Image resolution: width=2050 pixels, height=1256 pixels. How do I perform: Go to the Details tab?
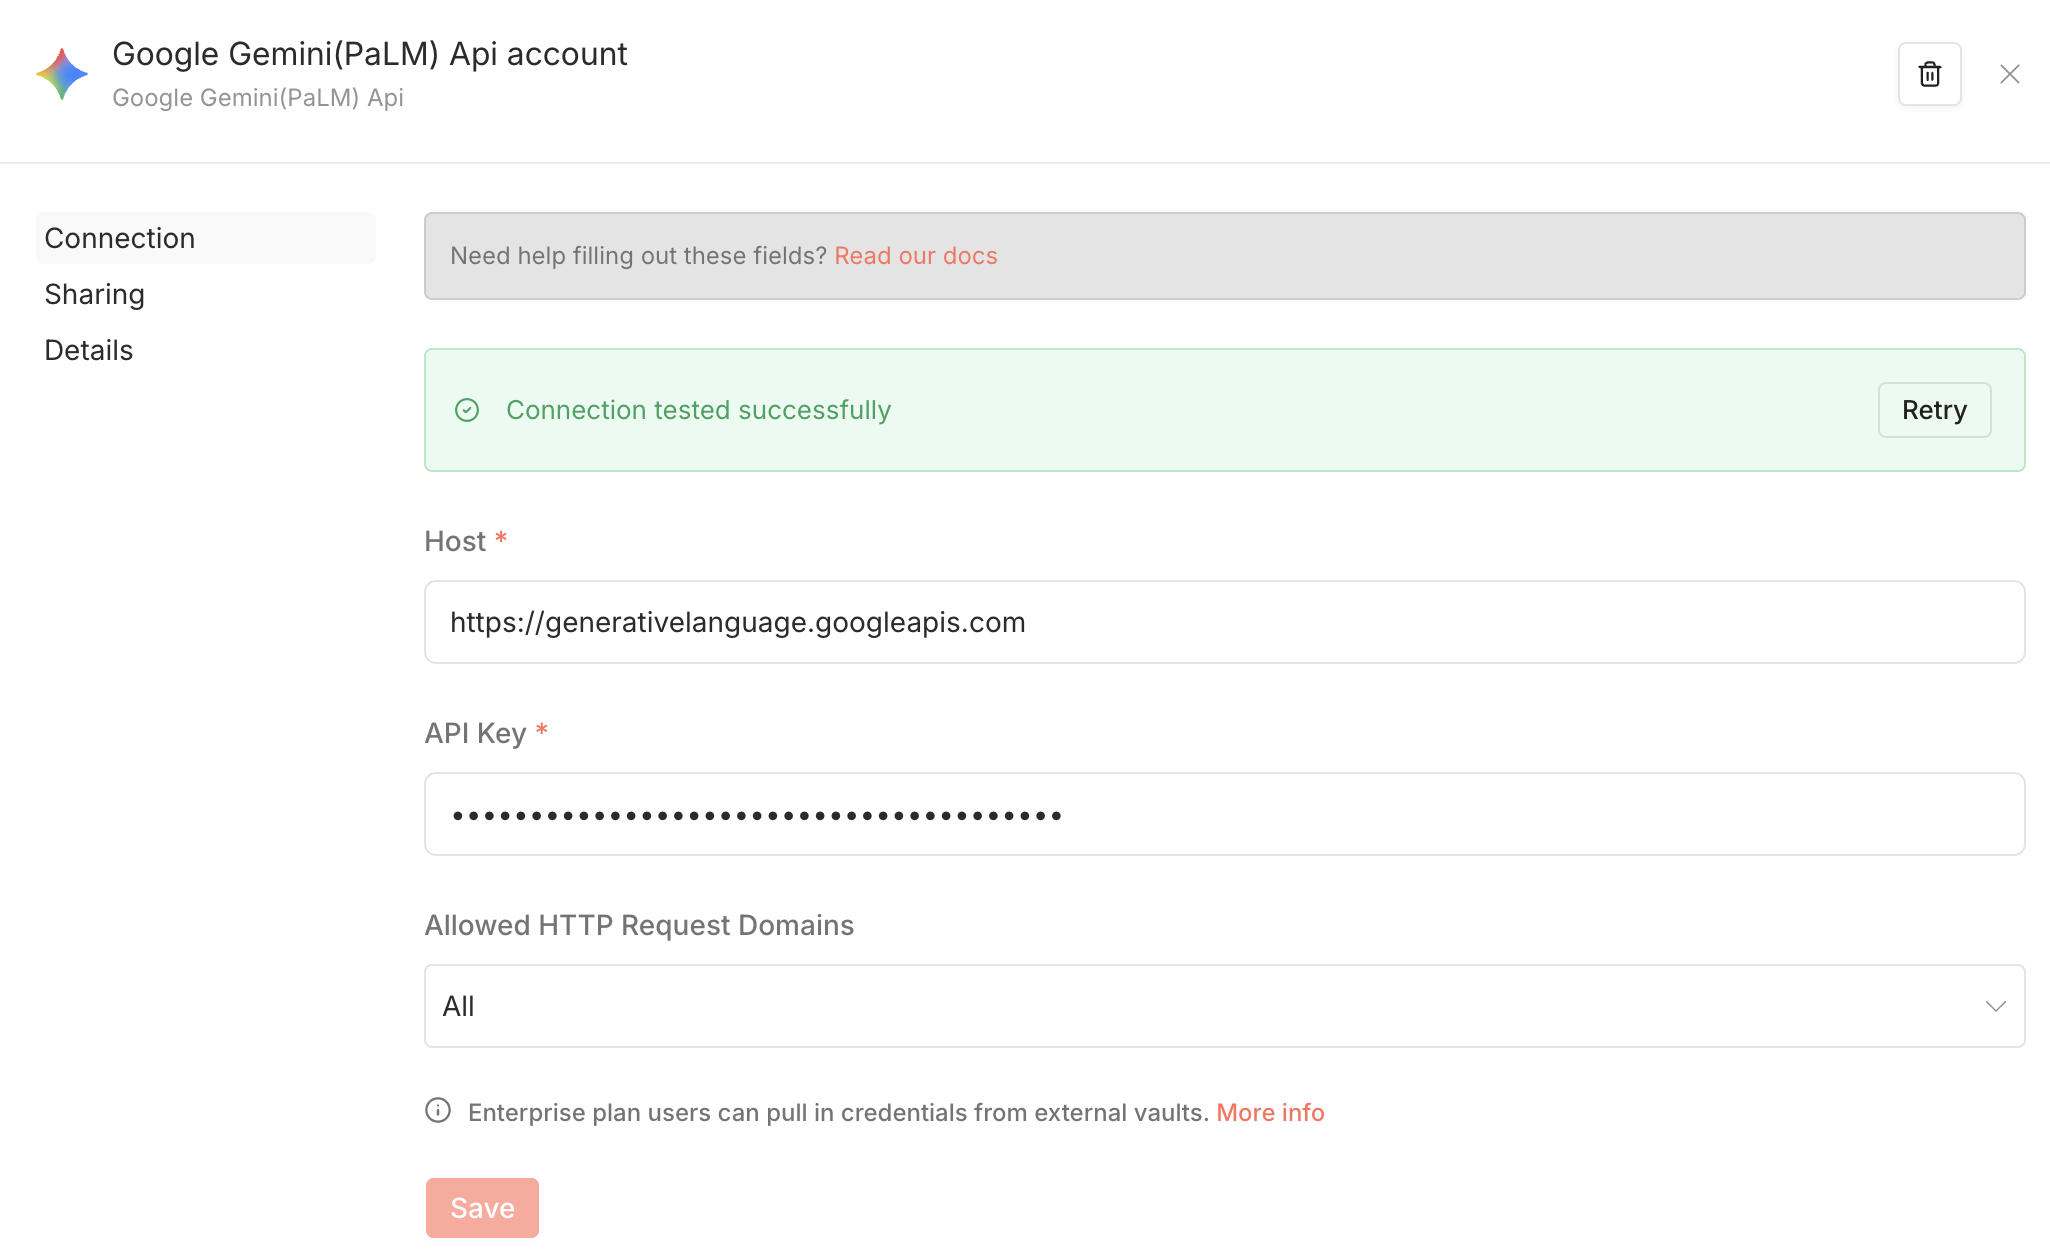(x=89, y=350)
